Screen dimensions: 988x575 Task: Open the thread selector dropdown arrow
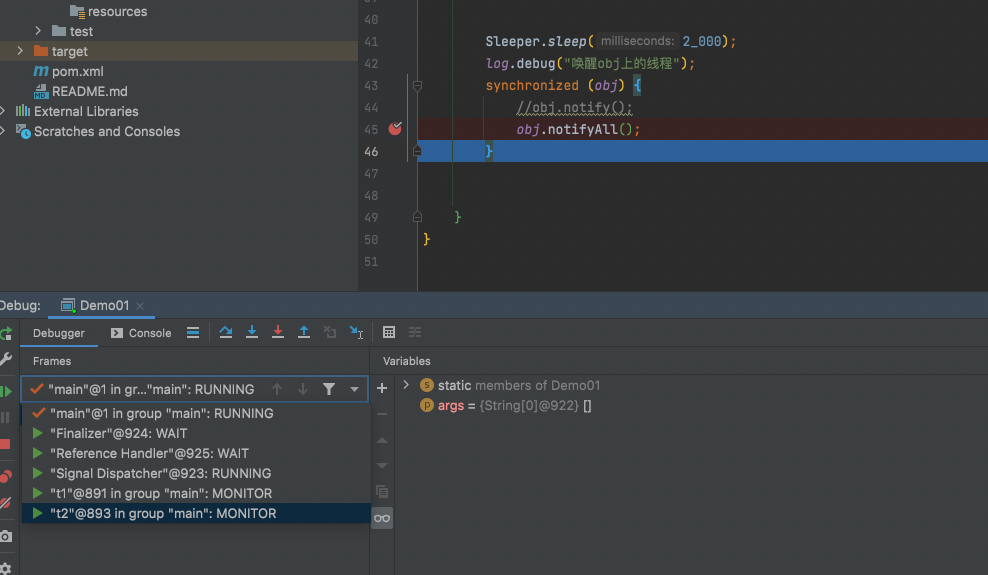click(x=354, y=389)
